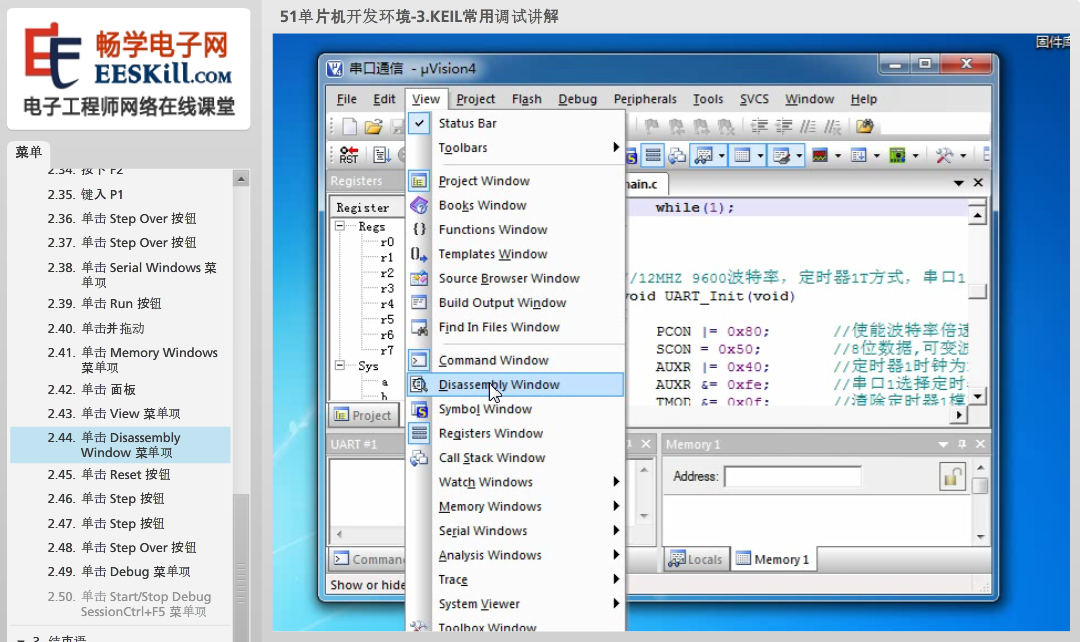Toggle the Memory 1 panel auto-hide pin
The height and width of the screenshot is (642, 1080).
[x=962, y=444]
